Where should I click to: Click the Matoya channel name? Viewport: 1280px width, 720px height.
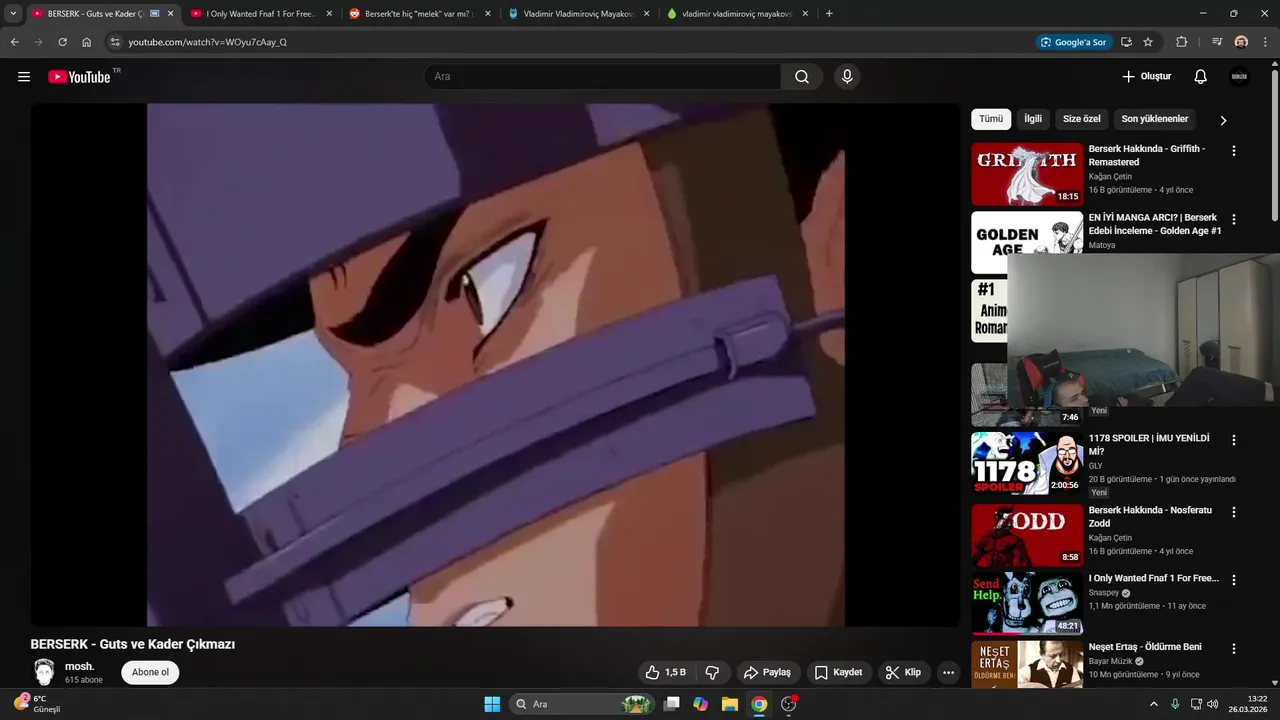click(1102, 245)
